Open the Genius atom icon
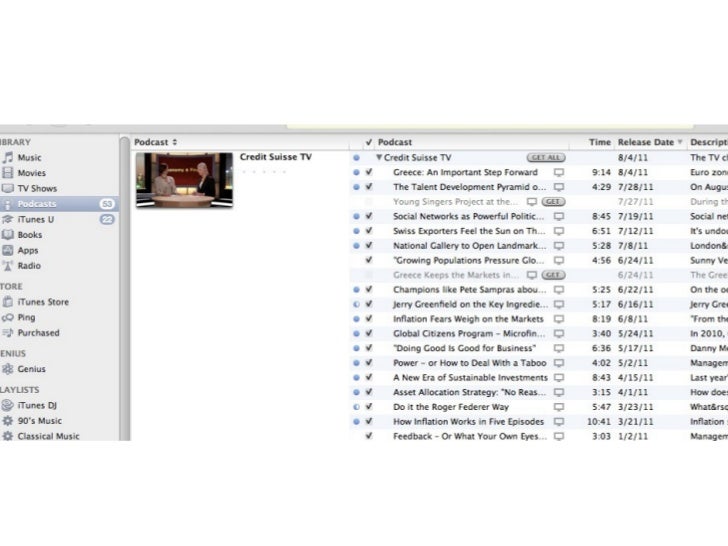 pos(8,369)
